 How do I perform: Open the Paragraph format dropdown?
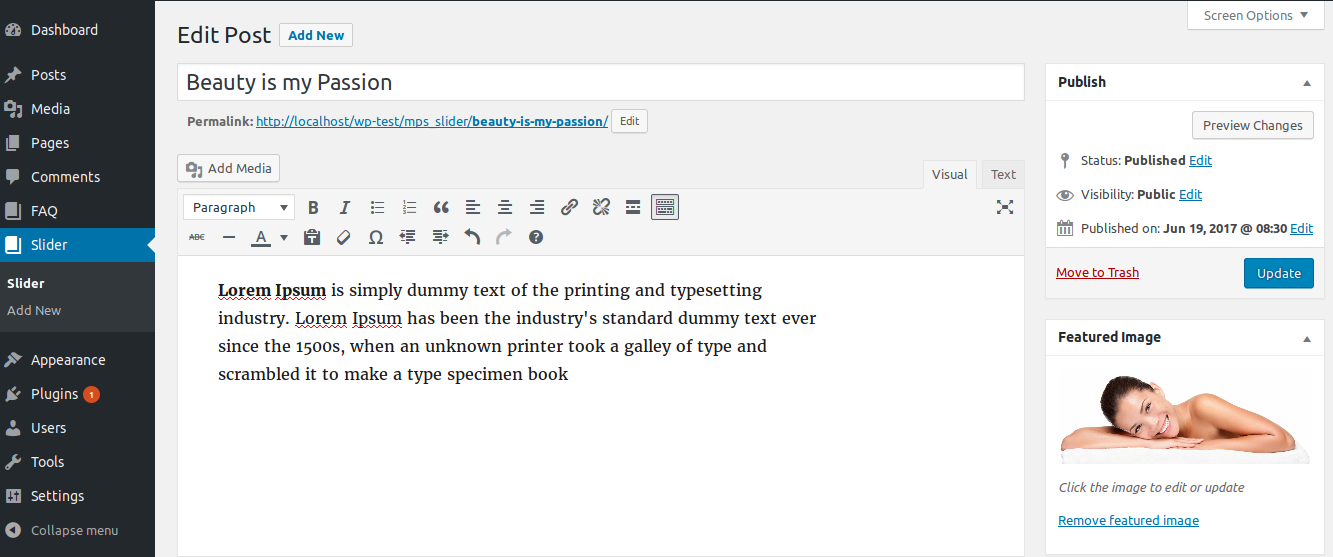239,207
